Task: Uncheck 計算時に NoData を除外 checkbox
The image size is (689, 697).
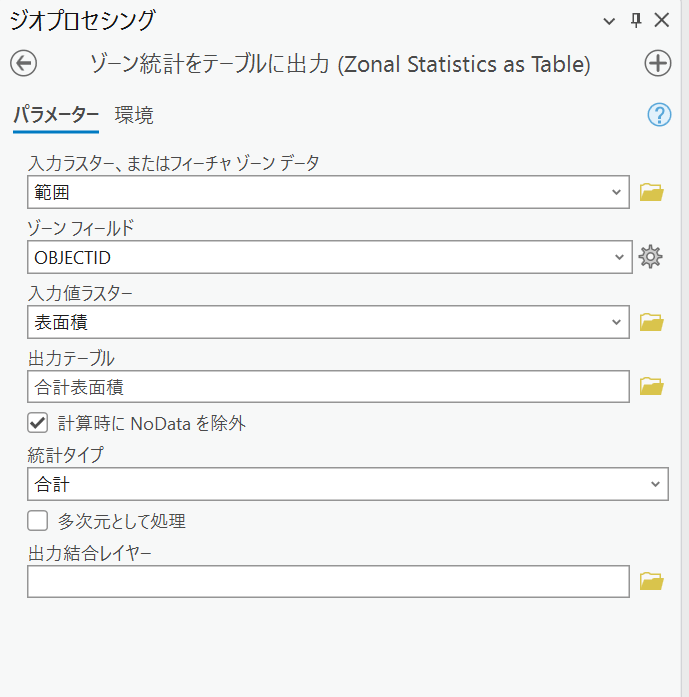Action: [37, 422]
